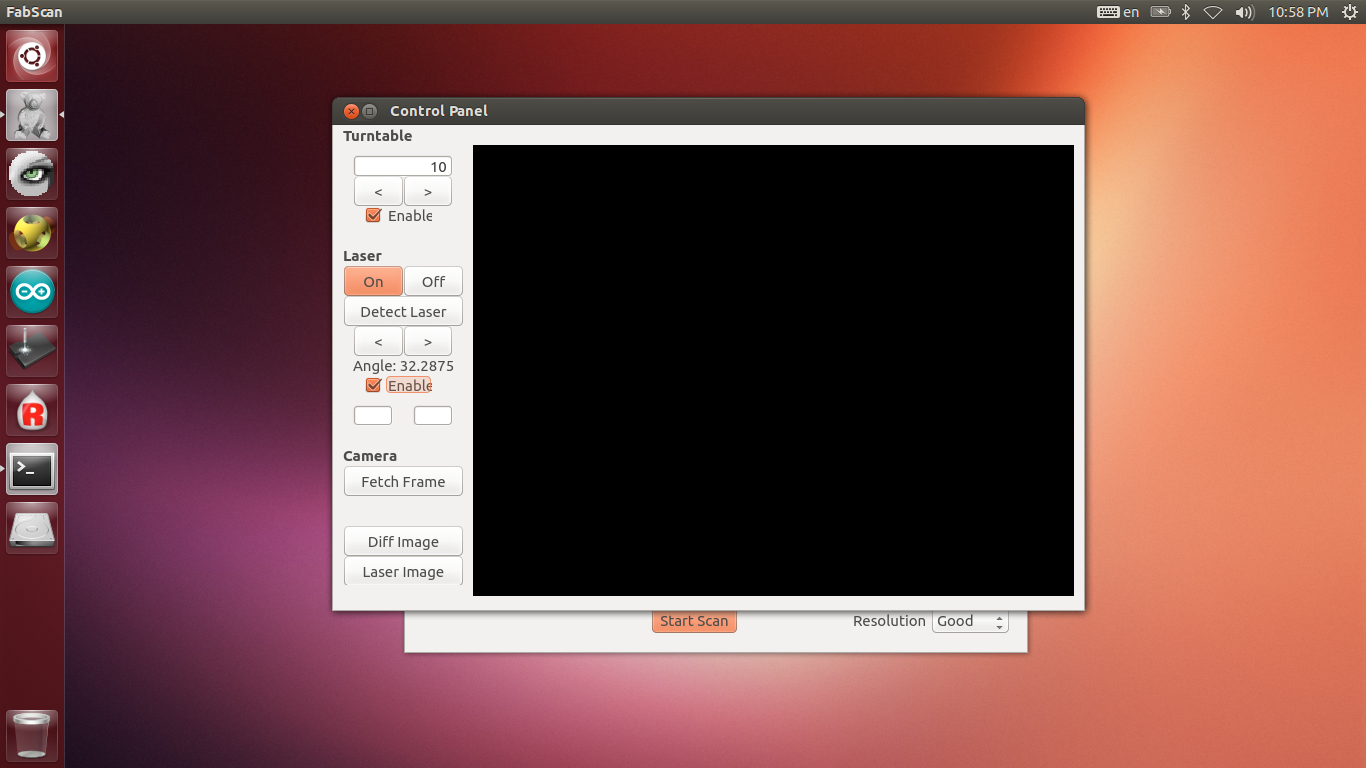Click the Fetch Frame button

coord(403,482)
